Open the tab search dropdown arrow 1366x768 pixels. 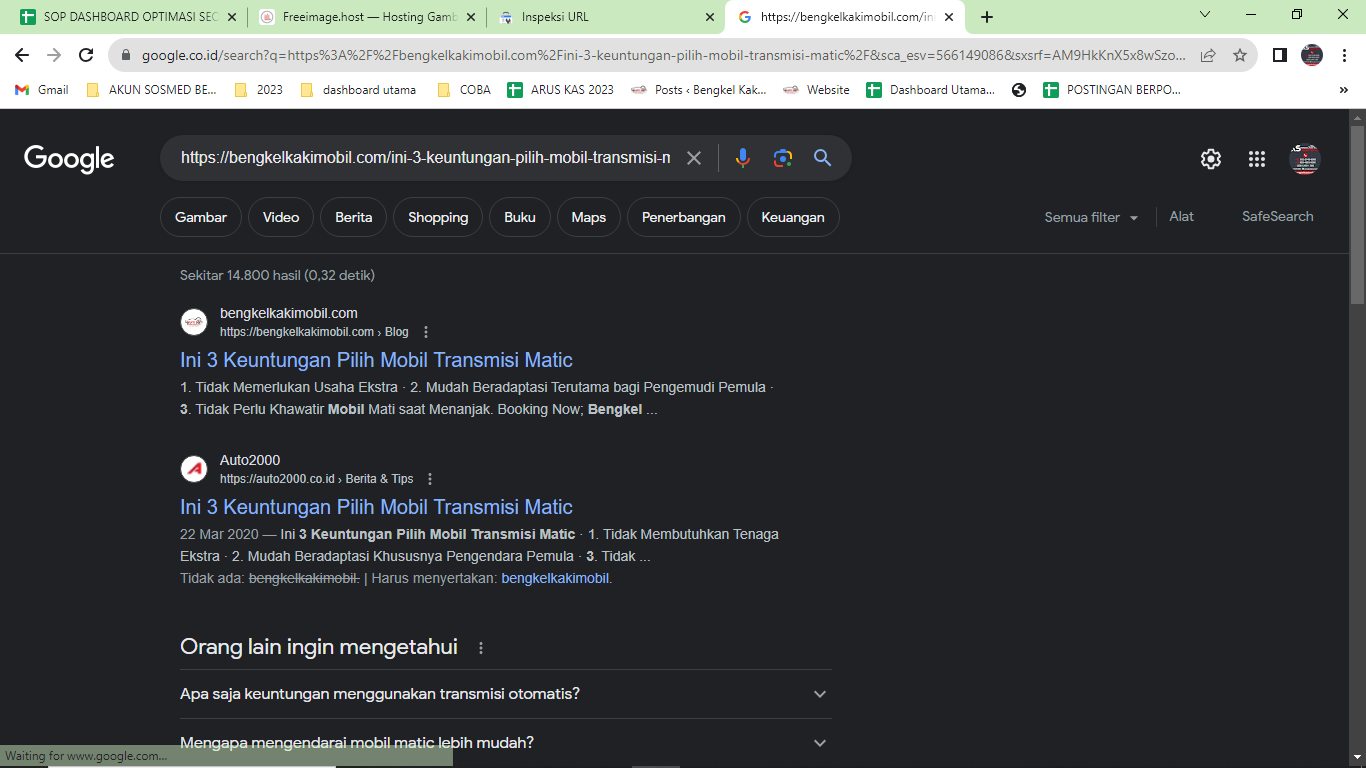click(x=1205, y=15)
